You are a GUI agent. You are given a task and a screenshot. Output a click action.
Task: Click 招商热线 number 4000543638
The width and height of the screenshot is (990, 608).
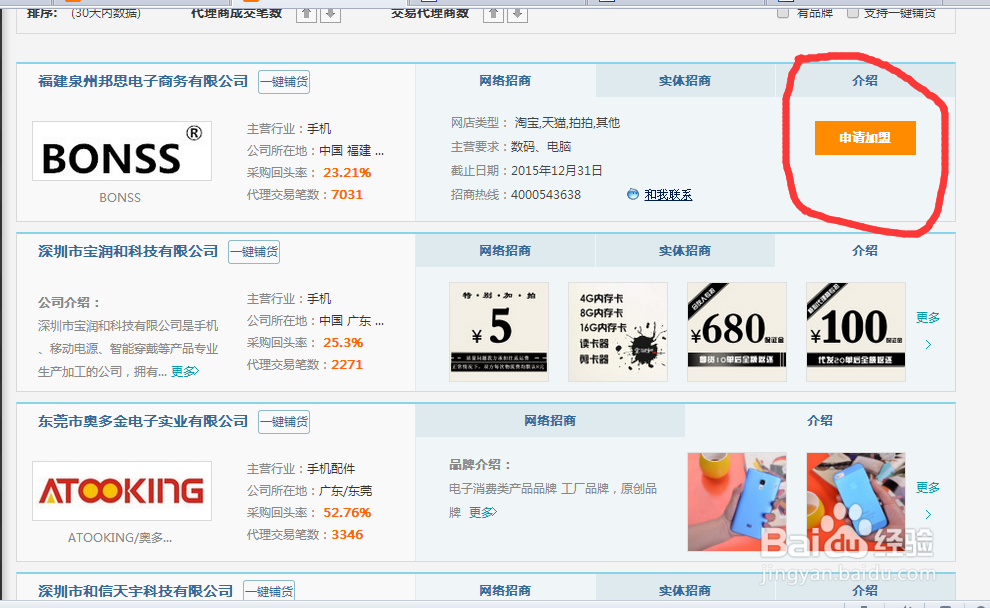pos(546,194)
